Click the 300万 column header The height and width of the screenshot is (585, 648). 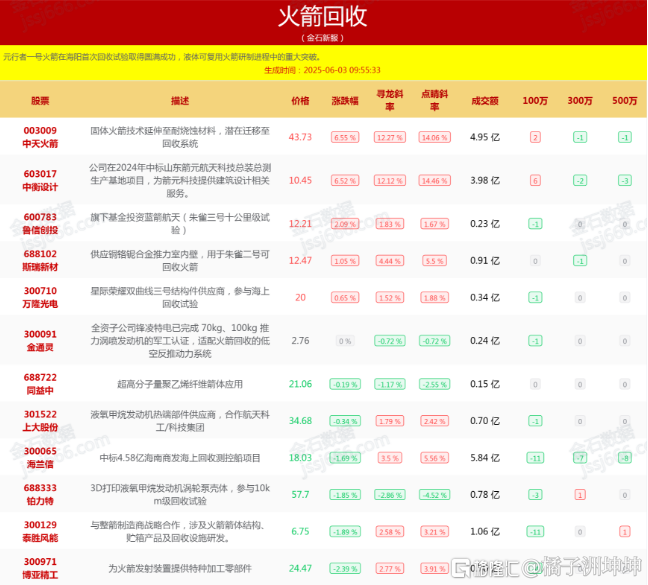pyautogui.click(x=580, y=100)
